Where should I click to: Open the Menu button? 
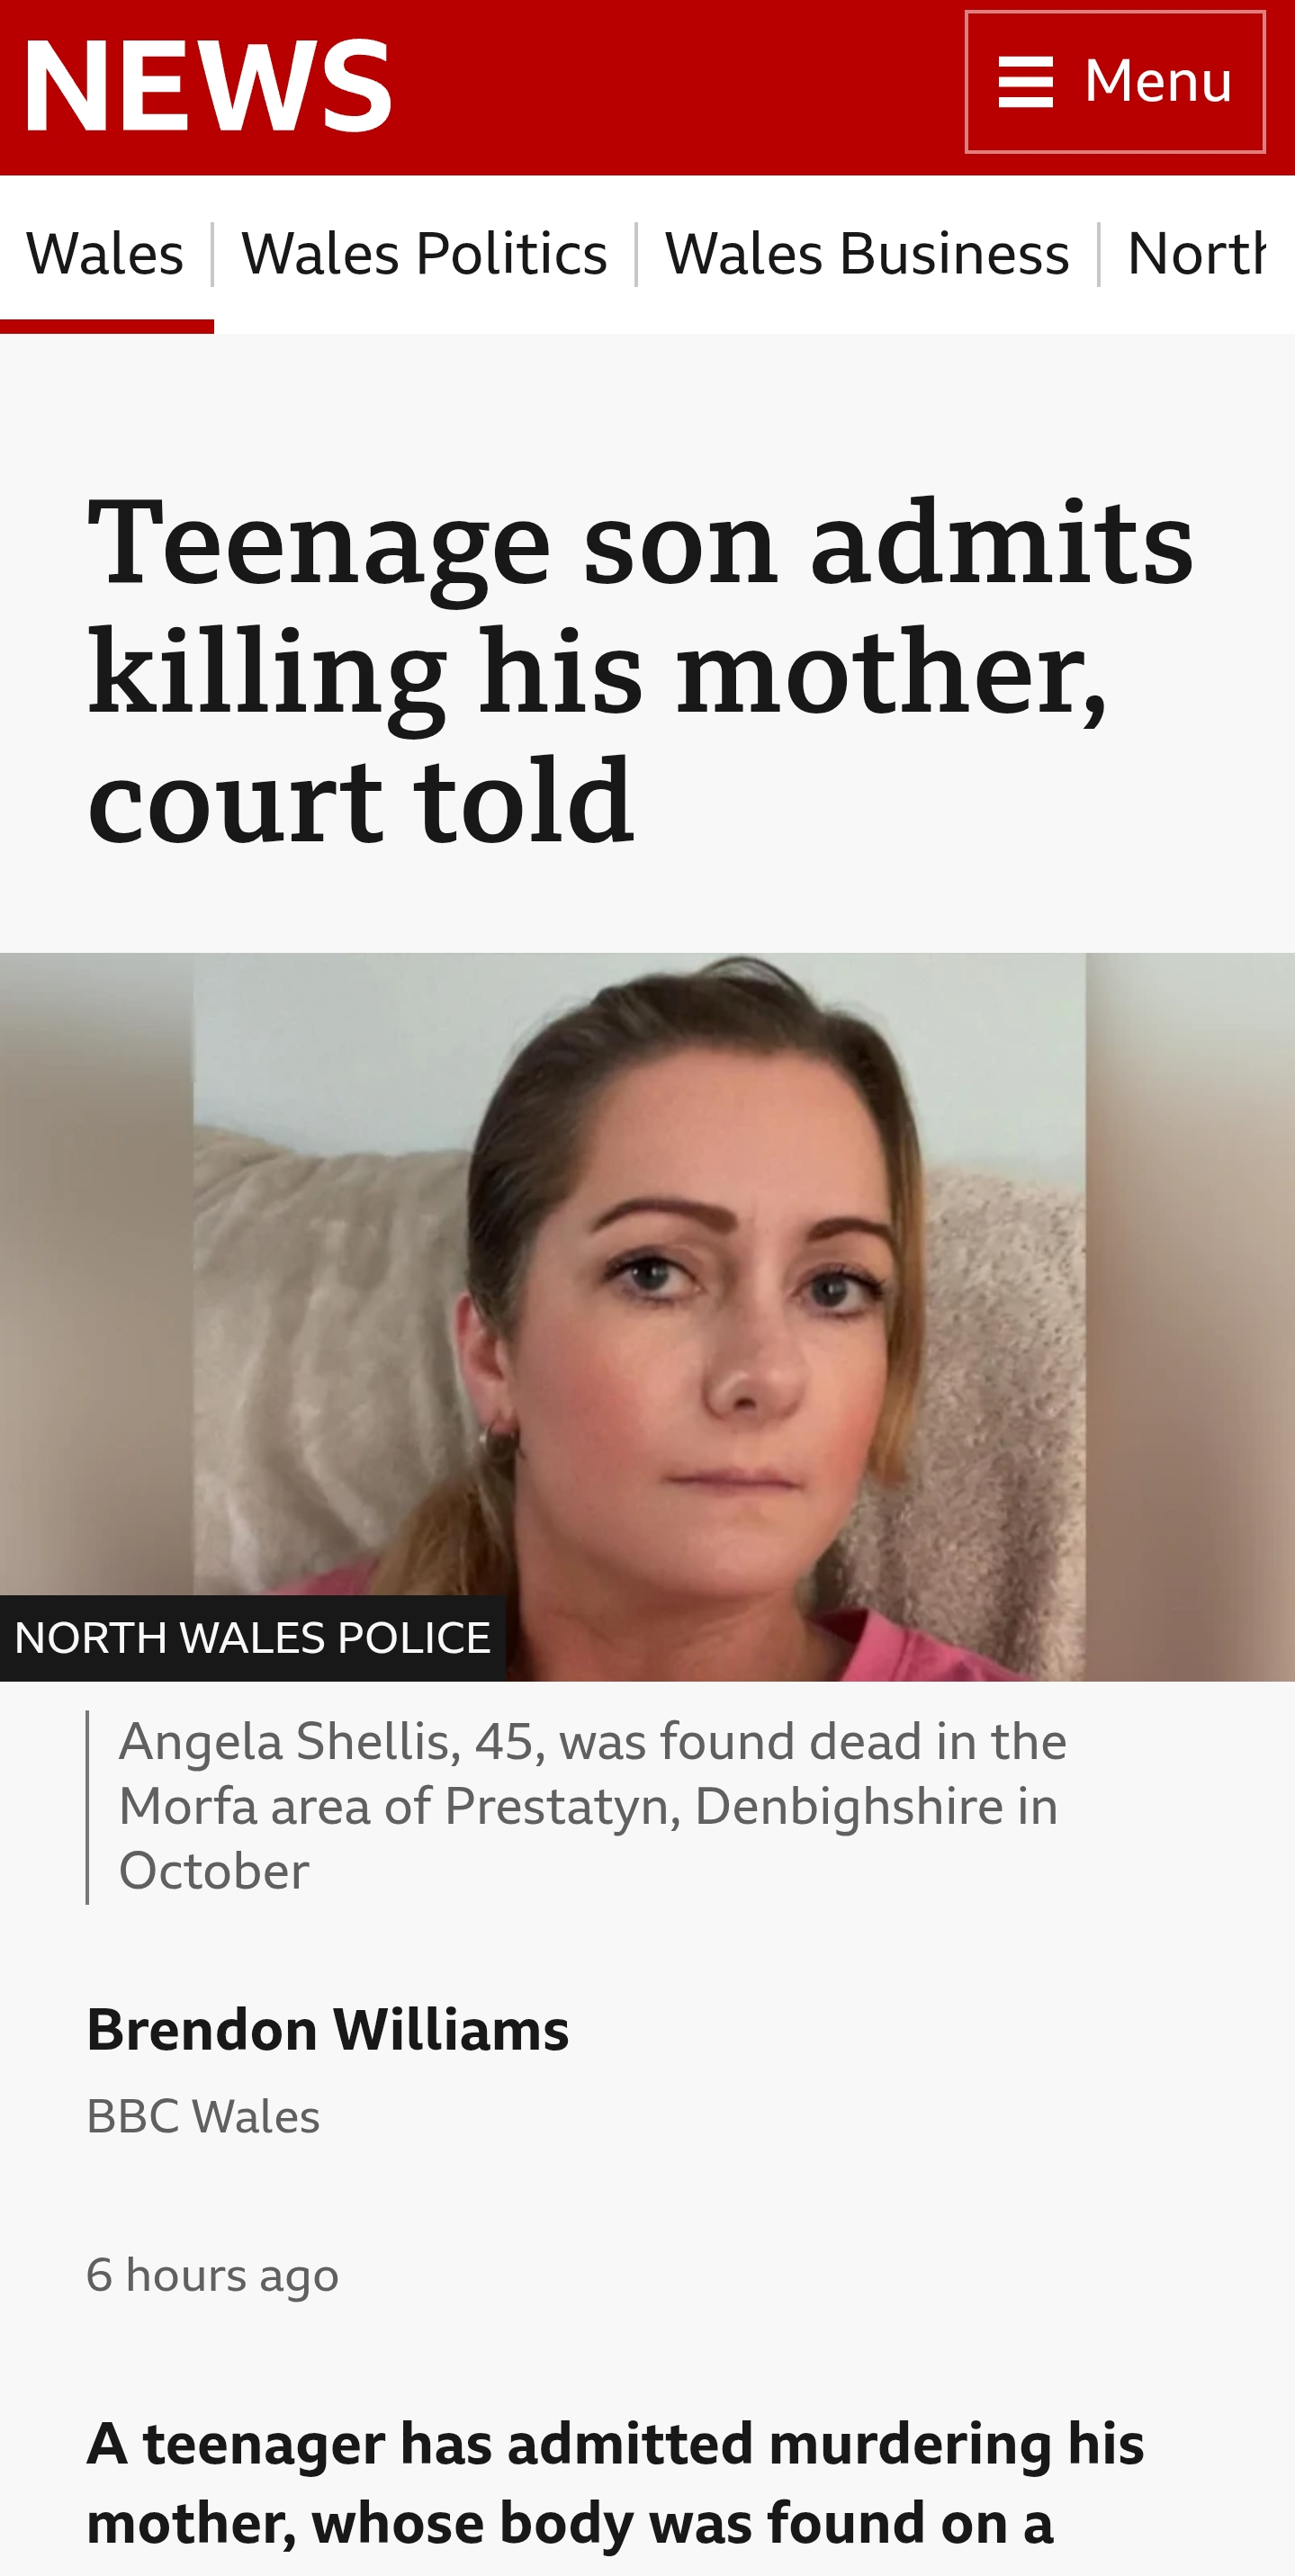click(1114, 81)
